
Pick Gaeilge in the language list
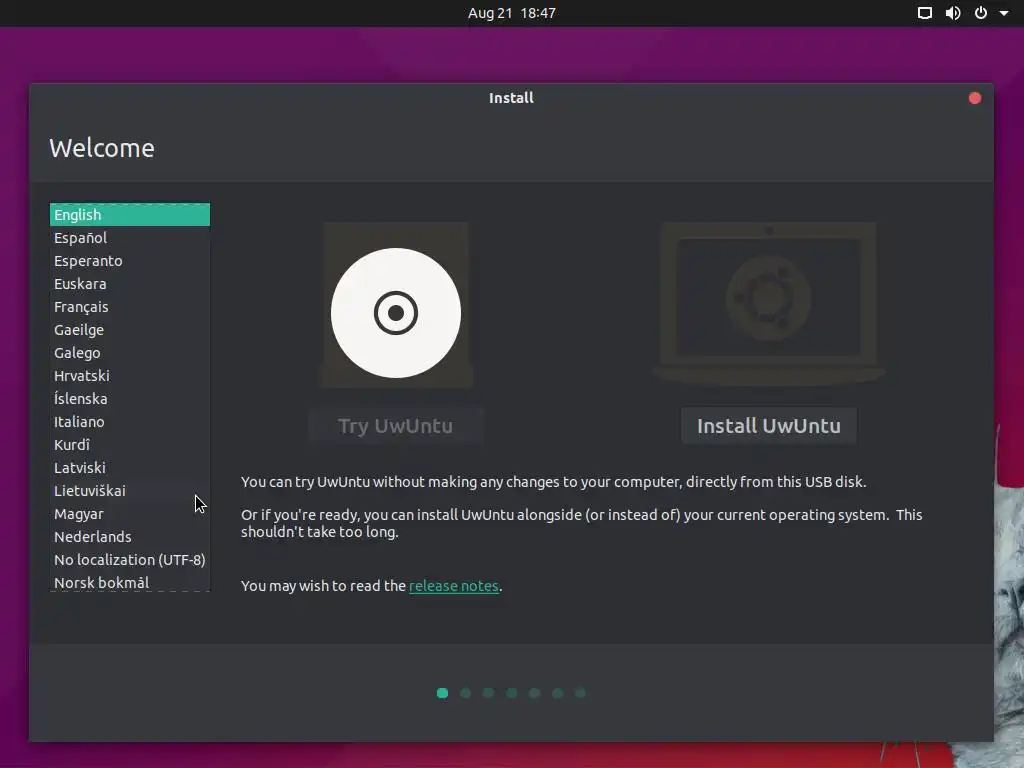(130, 330)
